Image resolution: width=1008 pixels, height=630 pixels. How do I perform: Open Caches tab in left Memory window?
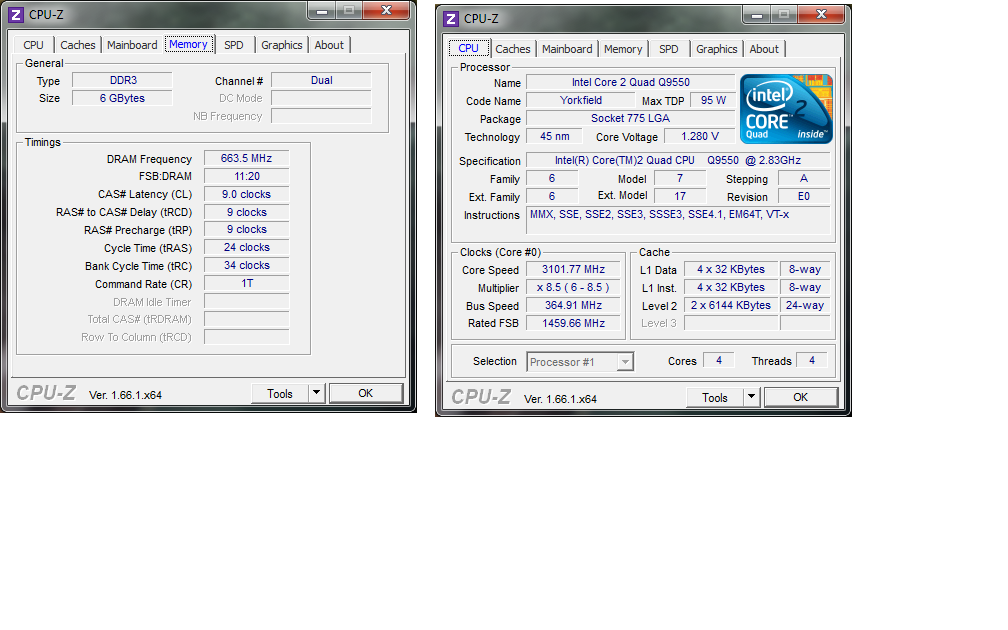tap(78, 45)
